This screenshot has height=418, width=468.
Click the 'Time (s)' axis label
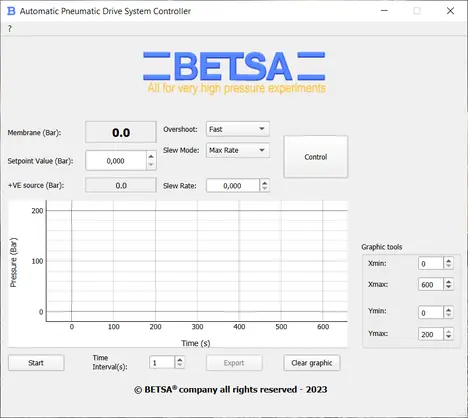pos(196,343)
